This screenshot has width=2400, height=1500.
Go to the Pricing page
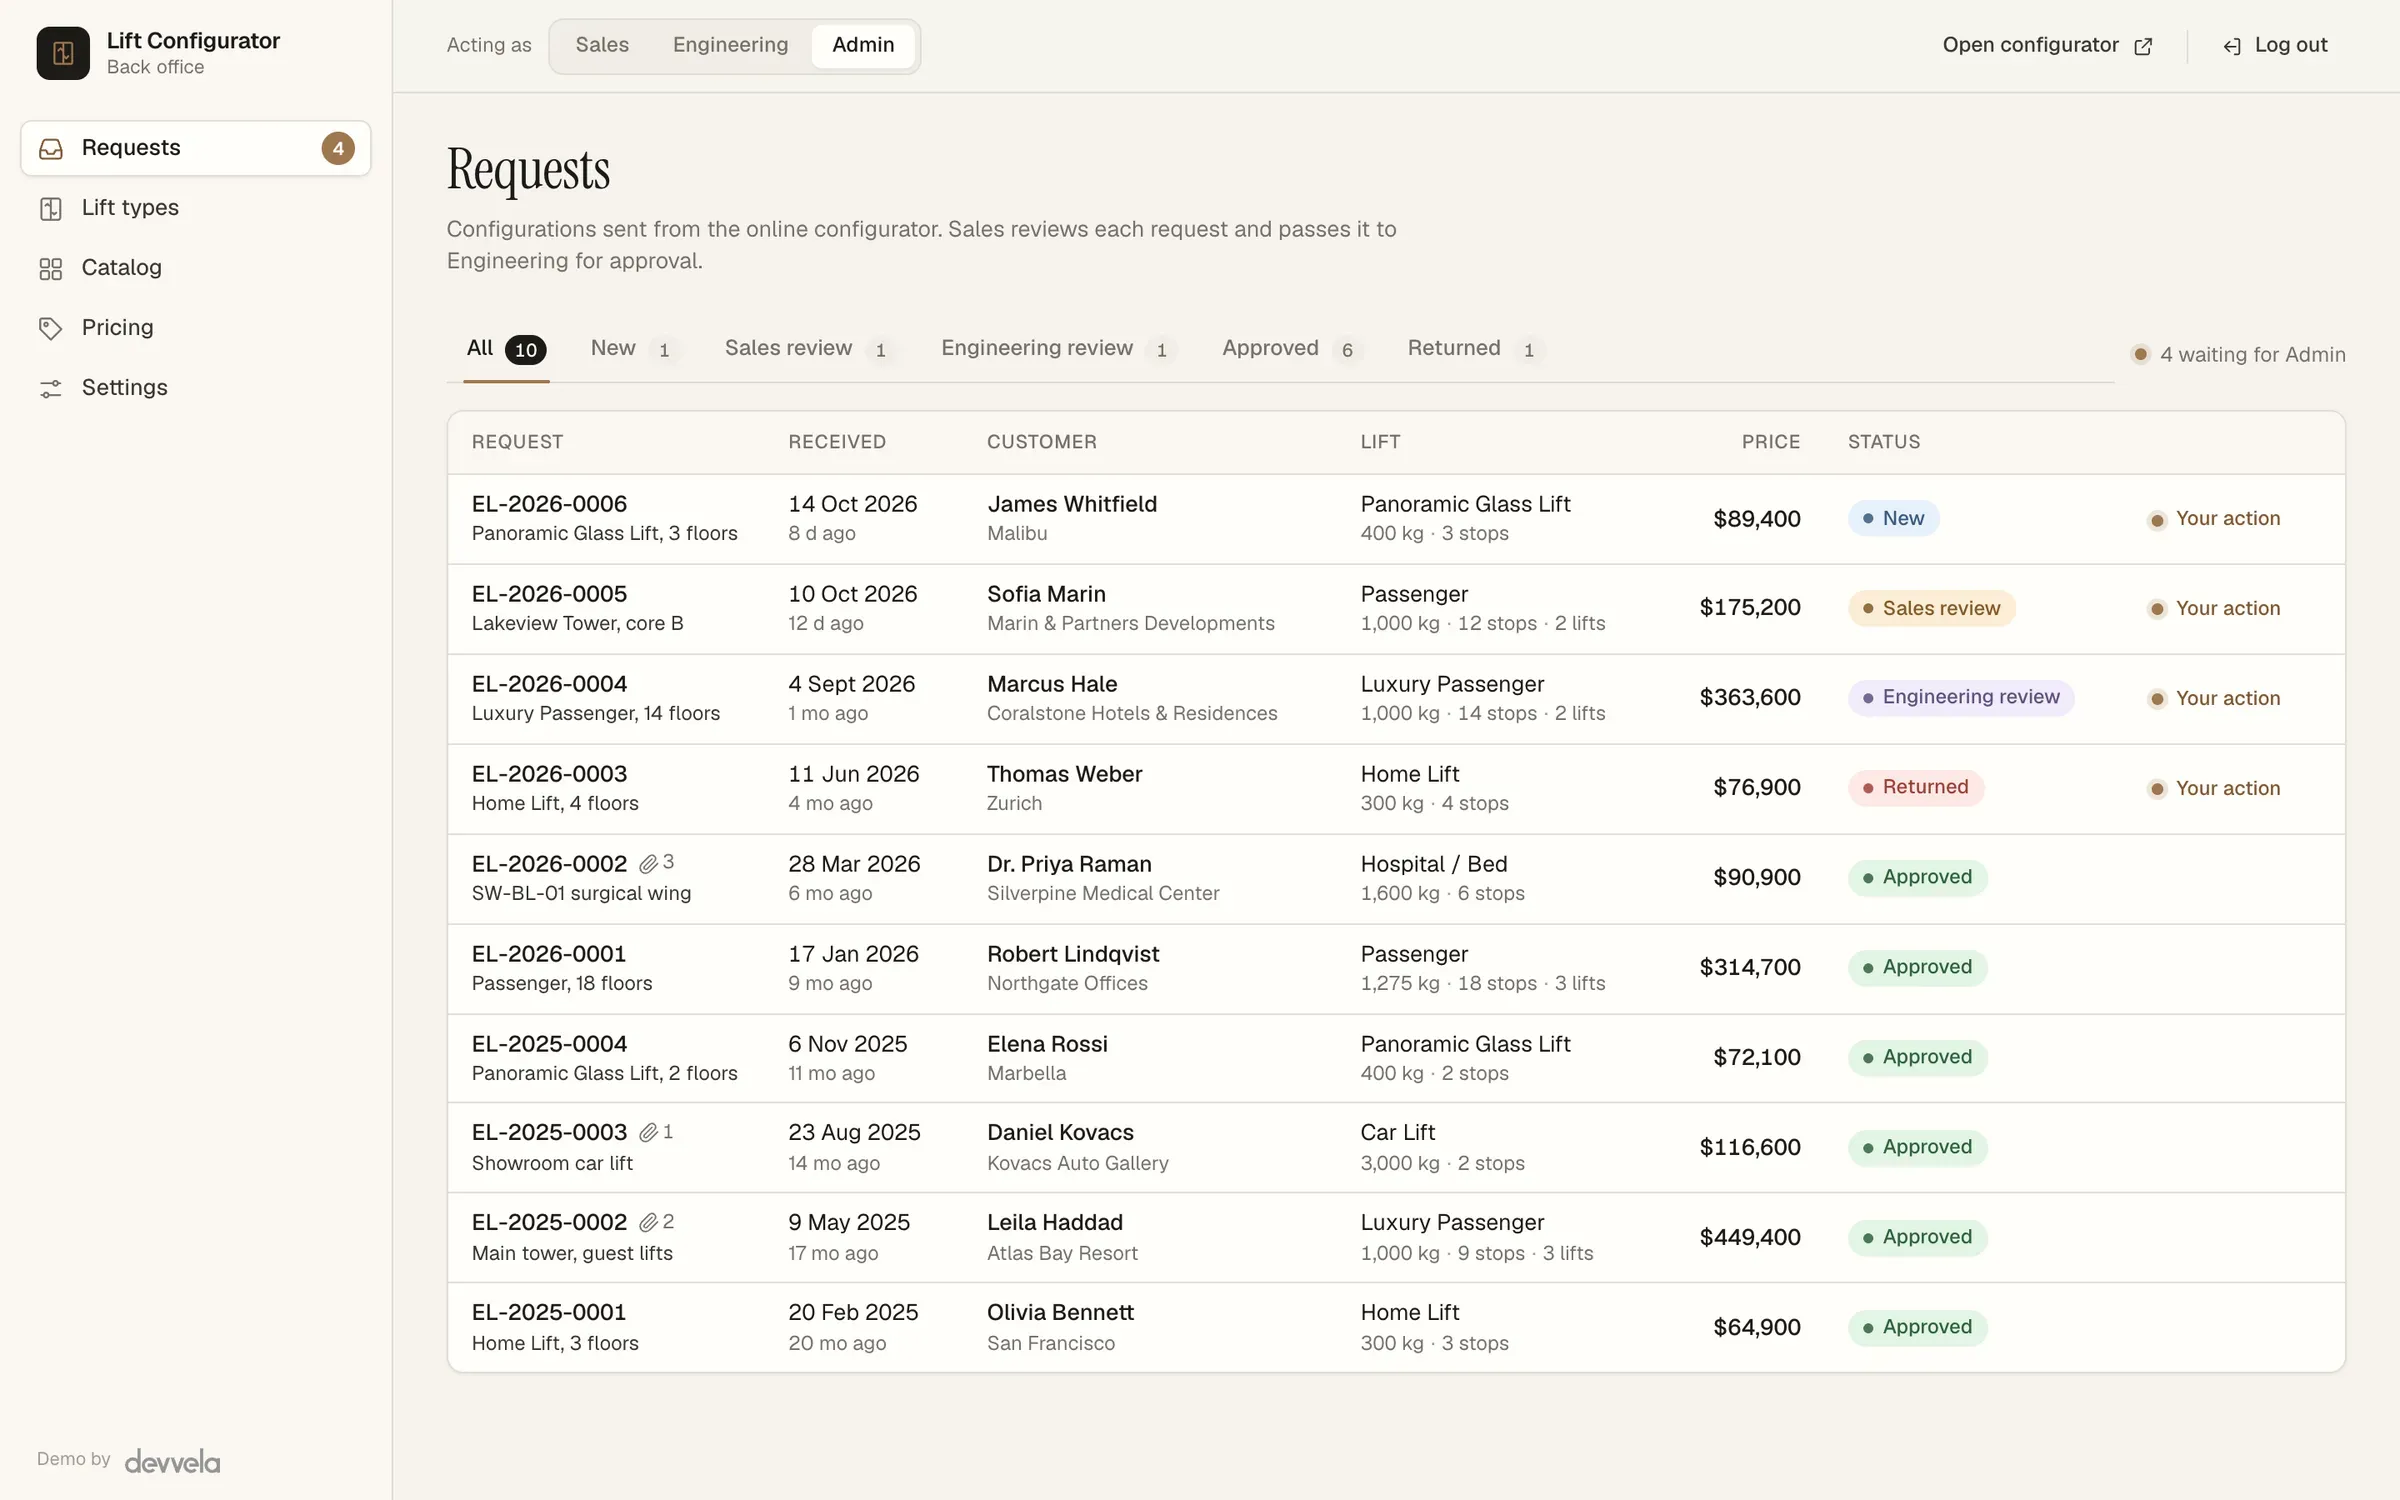tap(196, 328)
